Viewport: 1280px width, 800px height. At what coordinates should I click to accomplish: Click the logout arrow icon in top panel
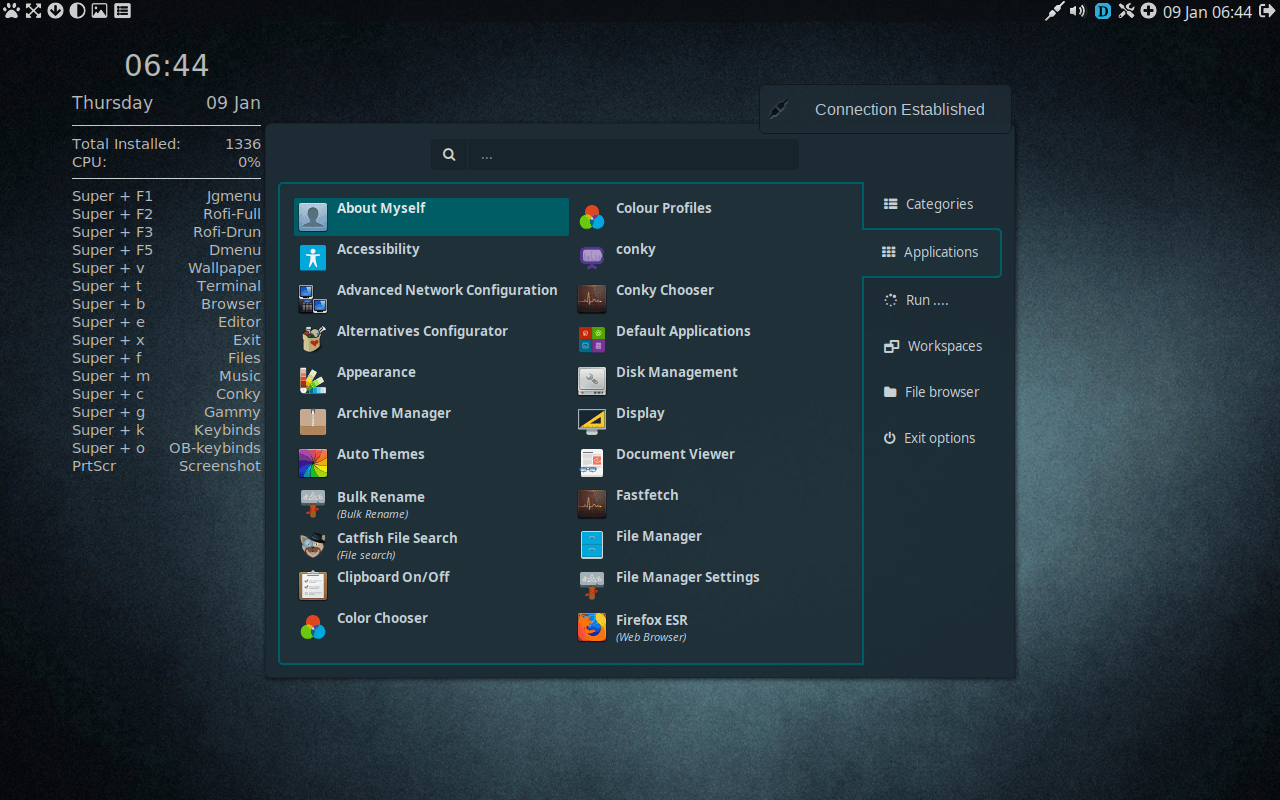[1267, 12]
